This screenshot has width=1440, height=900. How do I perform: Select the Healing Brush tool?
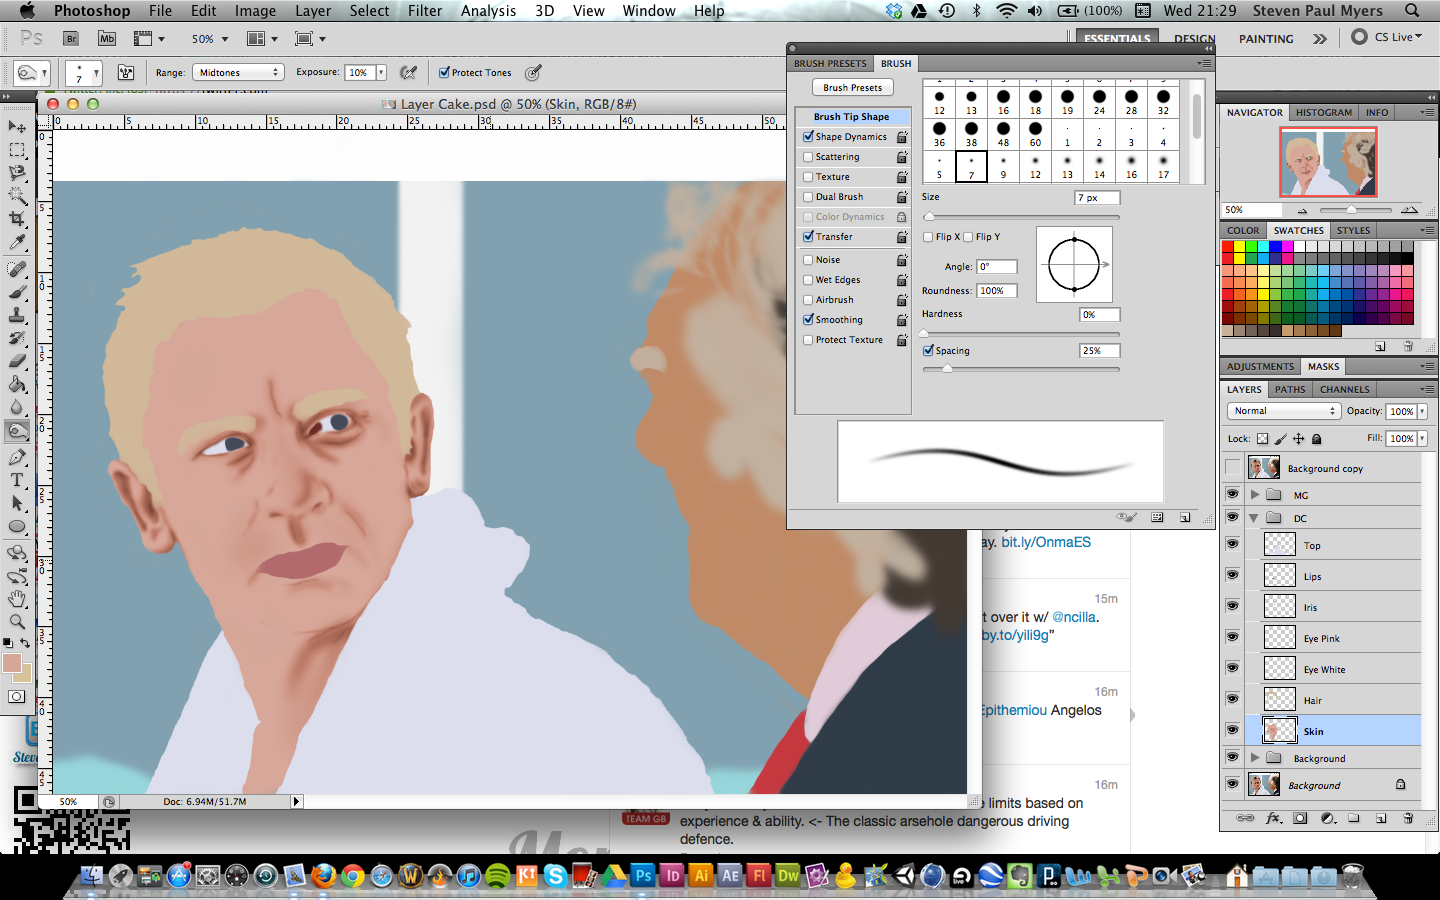[17, 269]
